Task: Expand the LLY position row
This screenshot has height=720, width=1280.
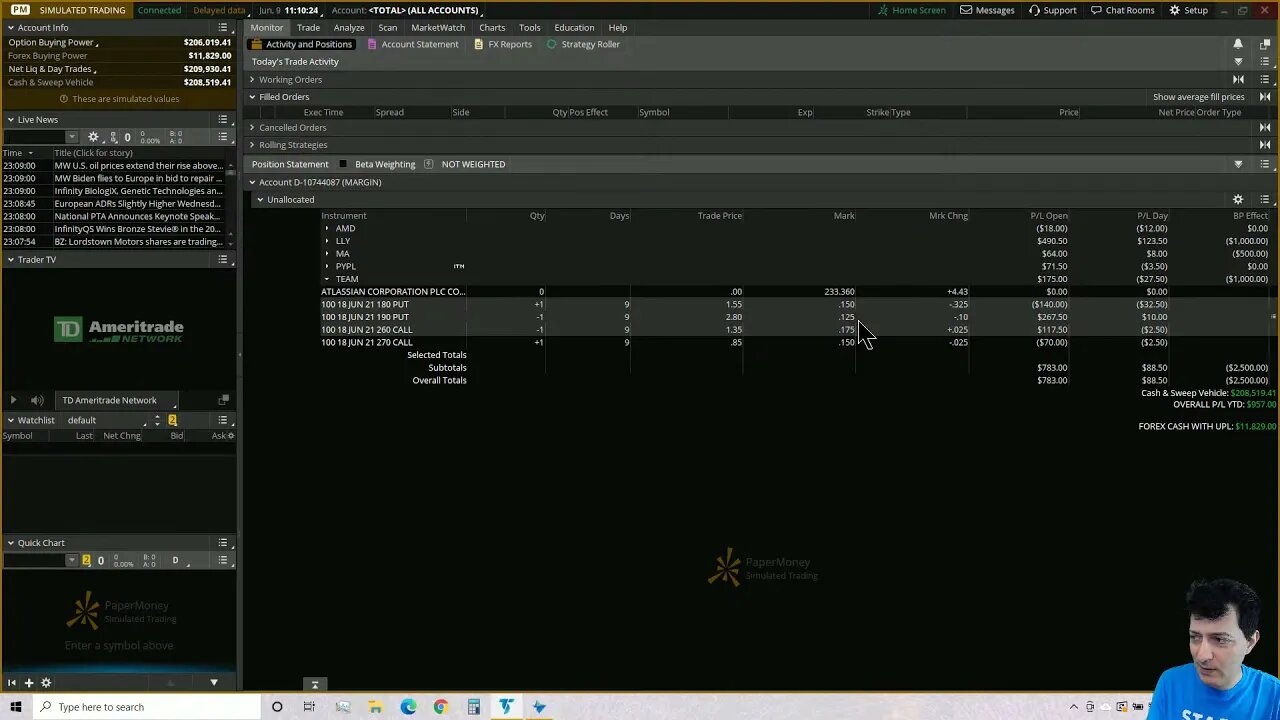Action: click(326, 241)
